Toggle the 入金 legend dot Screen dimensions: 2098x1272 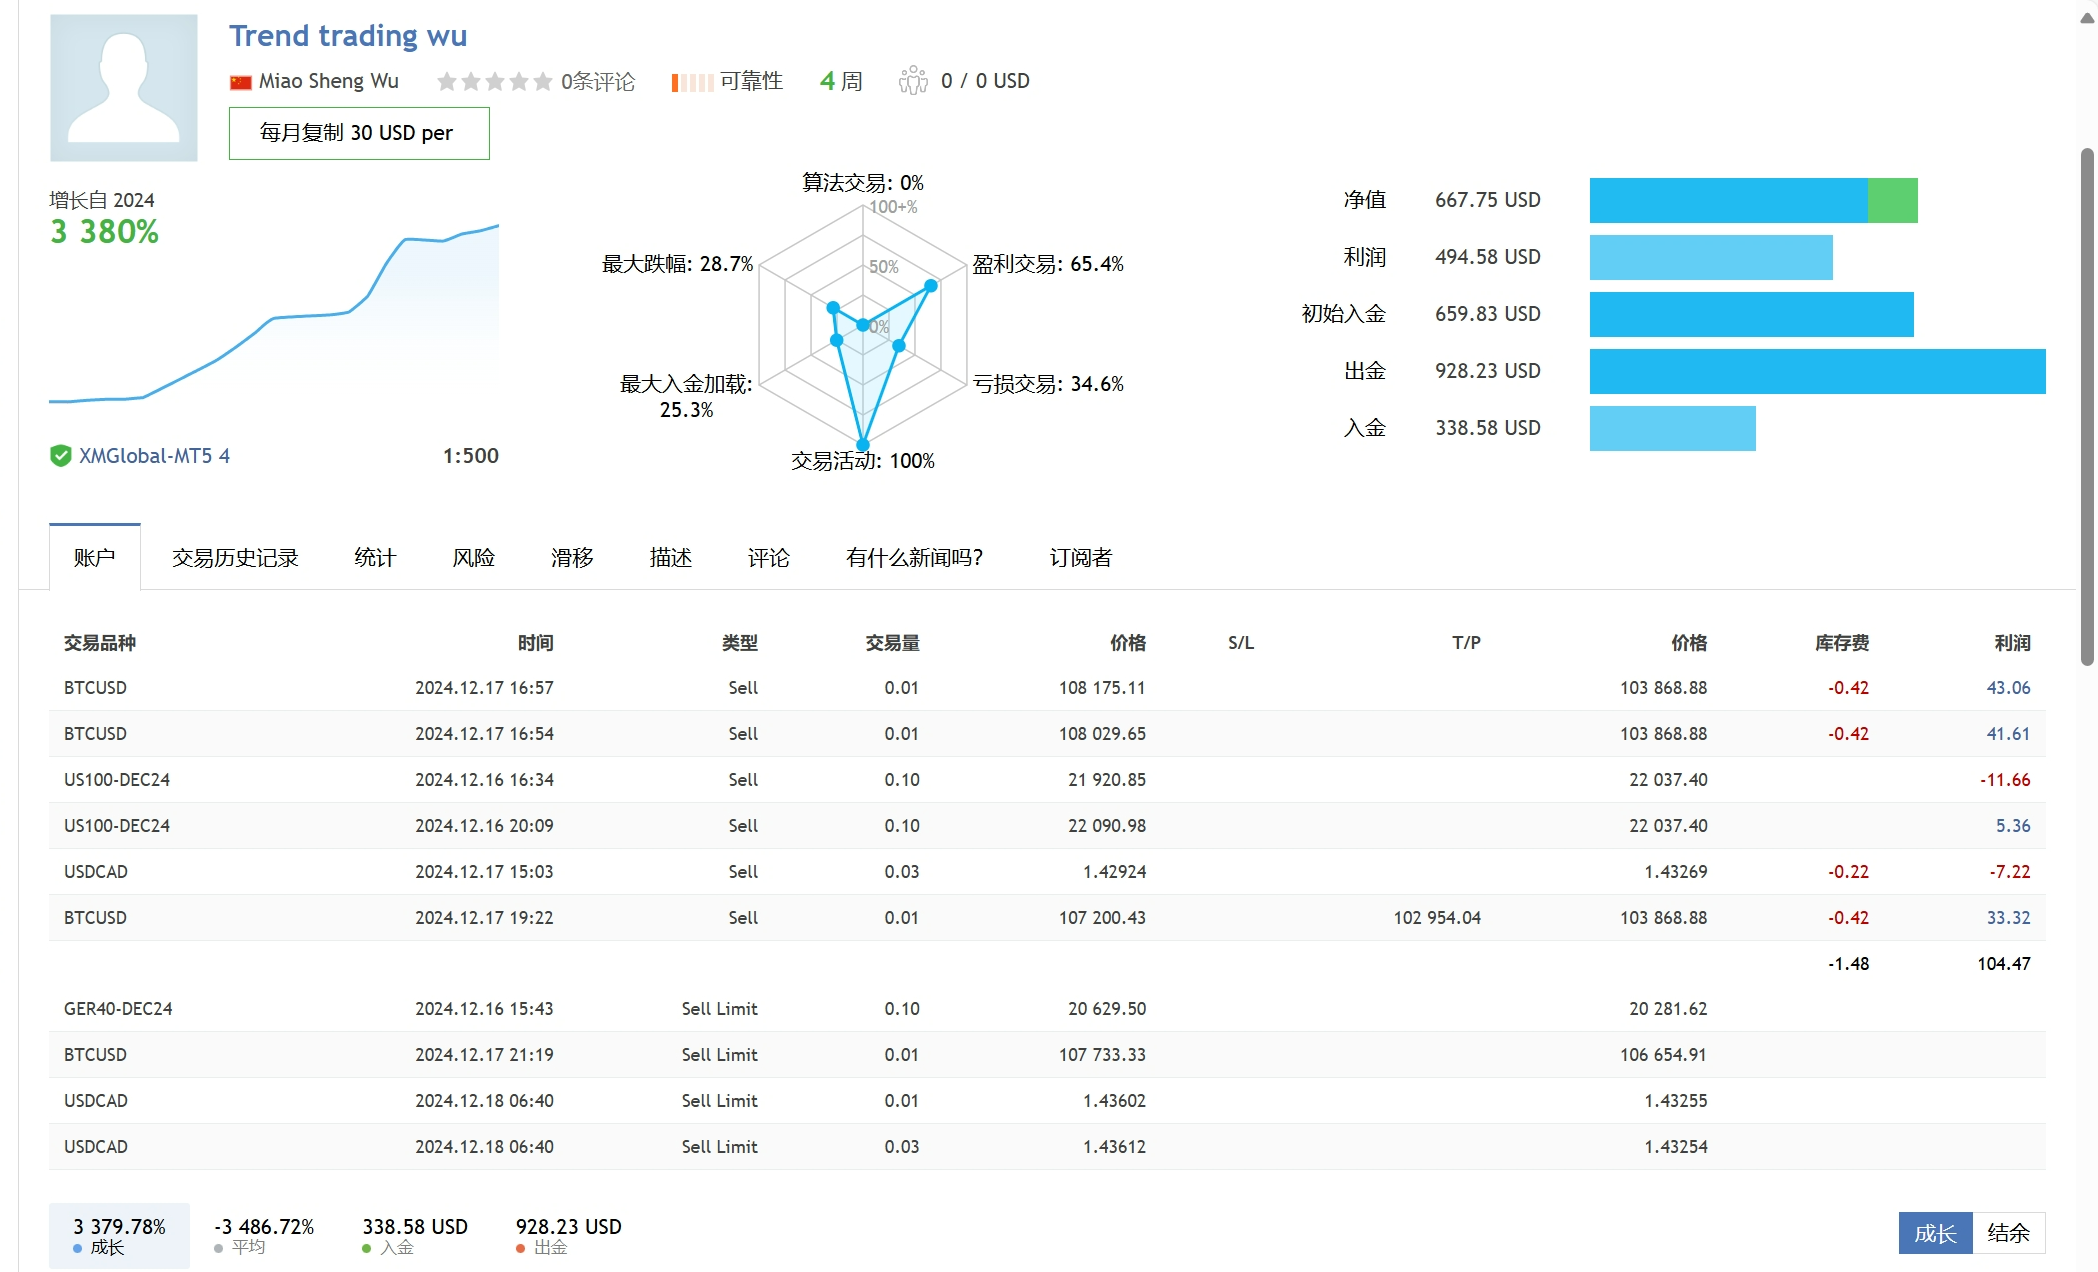point(367,1248)
